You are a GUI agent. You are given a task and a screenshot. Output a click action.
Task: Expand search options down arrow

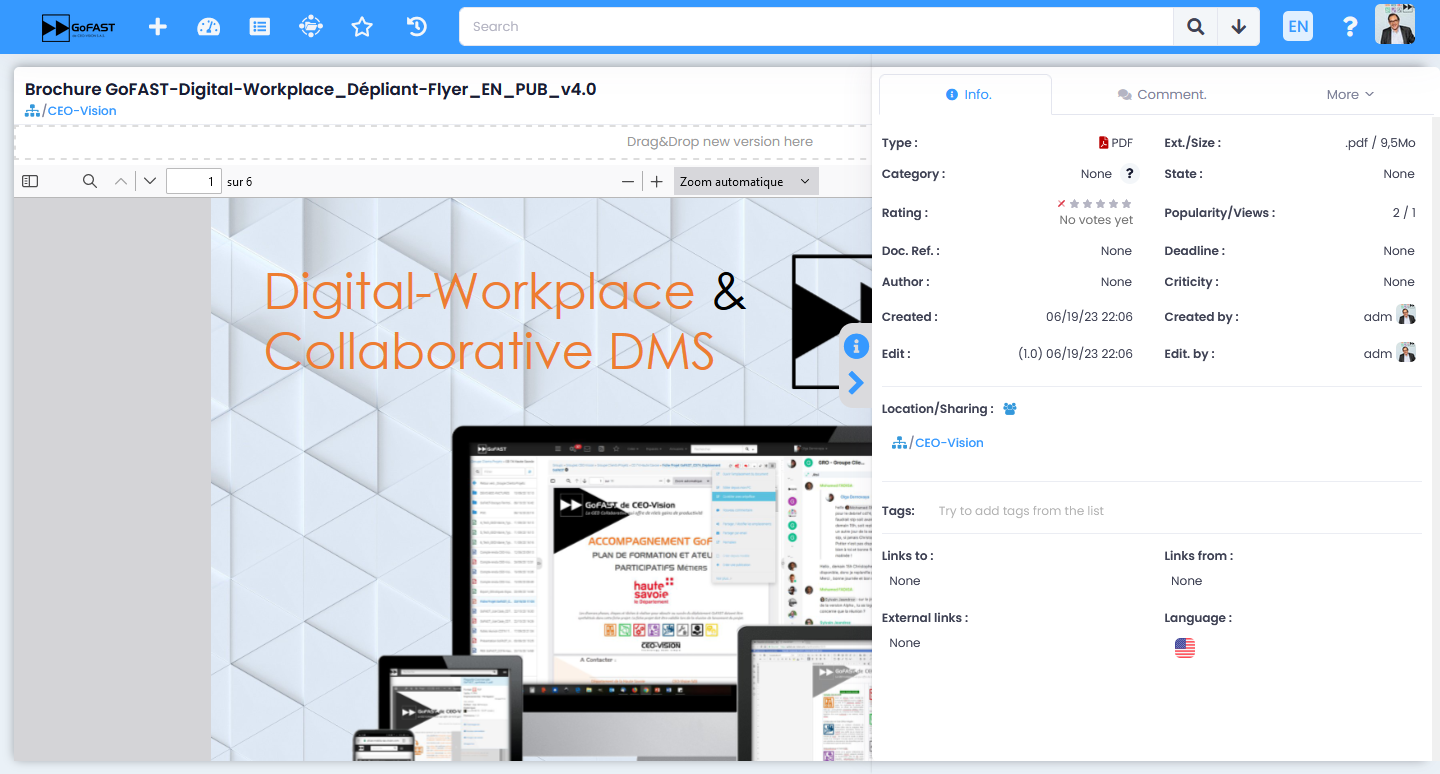coord(1239,27)
